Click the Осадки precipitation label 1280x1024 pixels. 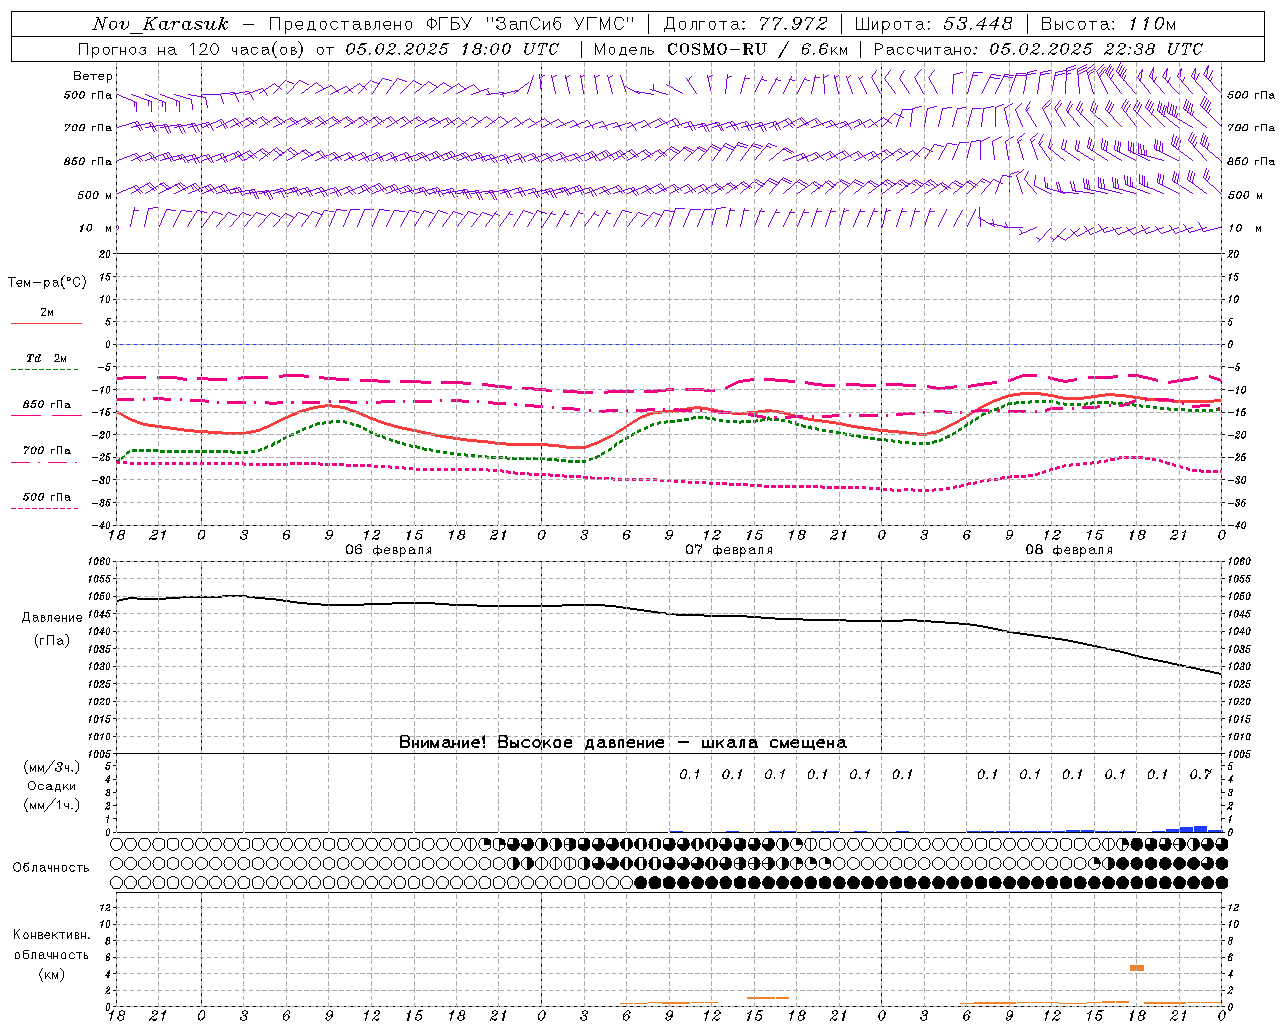52,786
